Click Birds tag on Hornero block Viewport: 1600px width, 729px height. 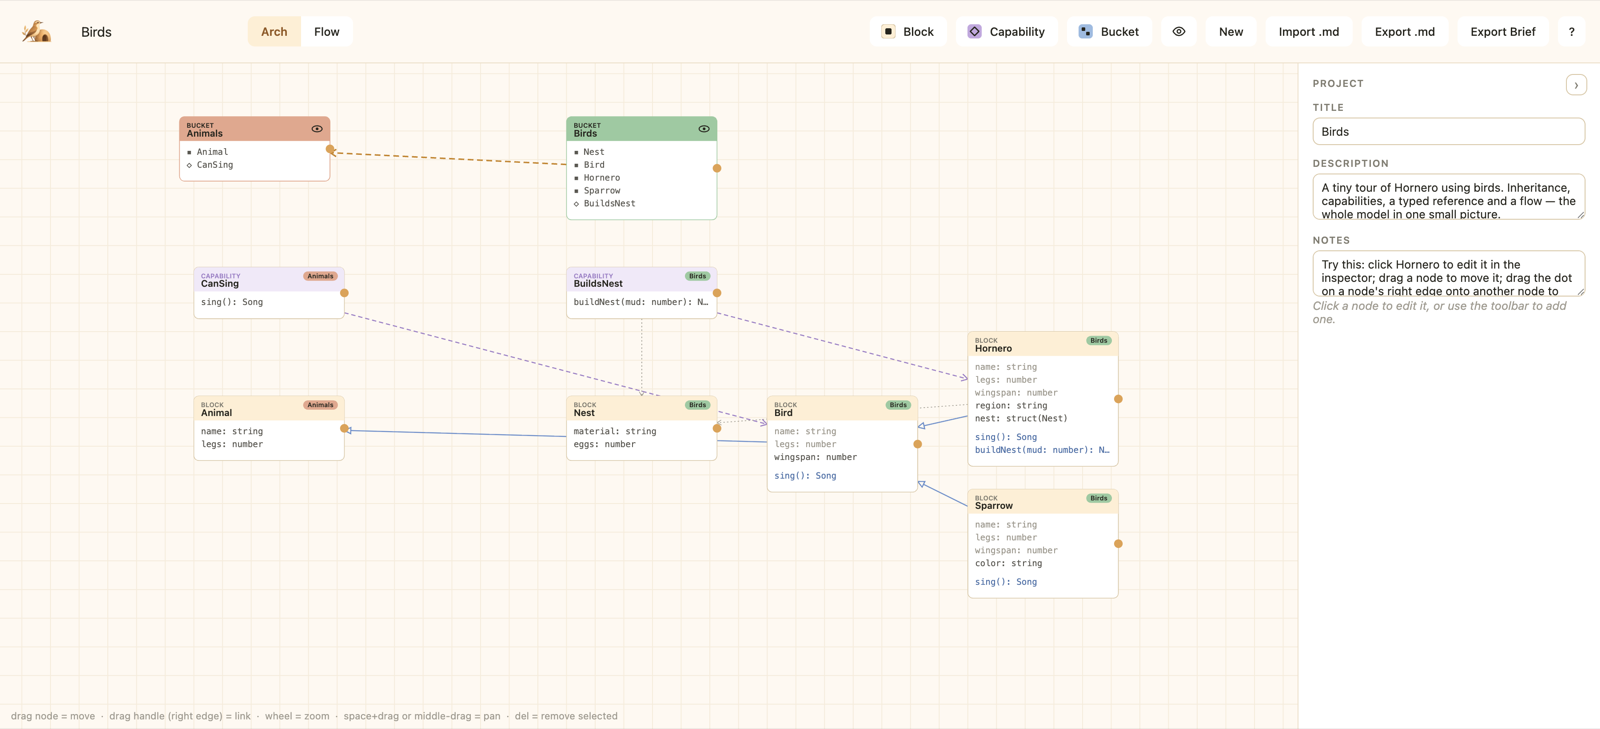[1098, 341]
